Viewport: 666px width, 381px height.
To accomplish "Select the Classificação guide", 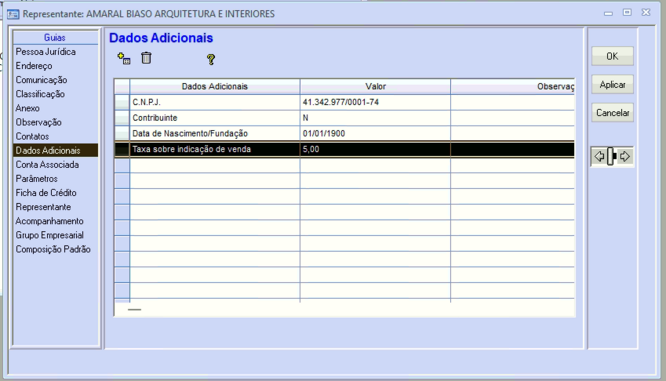I will point(40,94).
